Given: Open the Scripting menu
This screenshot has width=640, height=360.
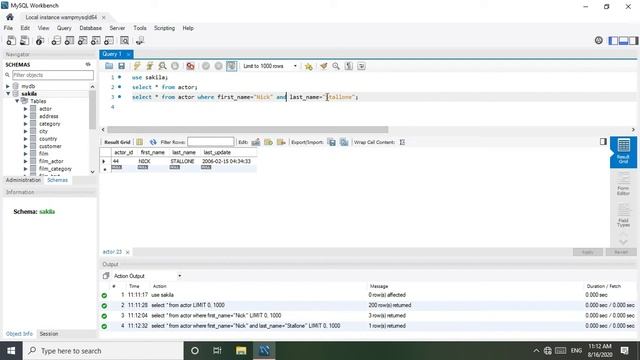Looking at the screenshot, I should tap(164, 28).
